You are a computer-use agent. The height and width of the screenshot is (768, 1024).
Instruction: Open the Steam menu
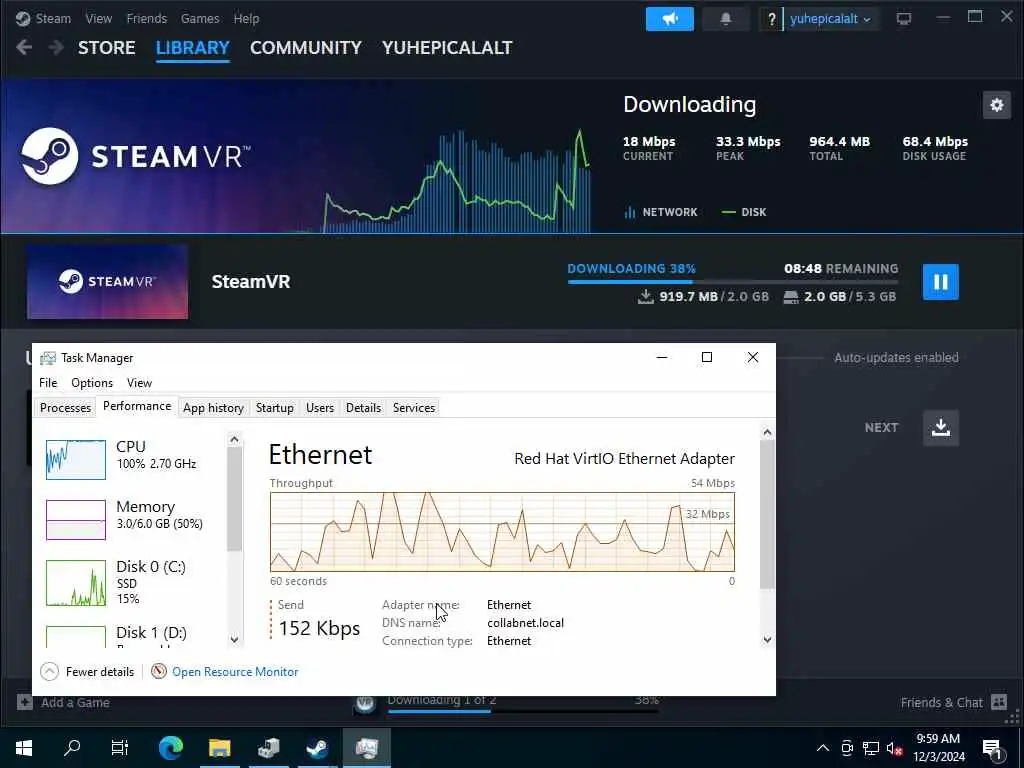(54, 18)
